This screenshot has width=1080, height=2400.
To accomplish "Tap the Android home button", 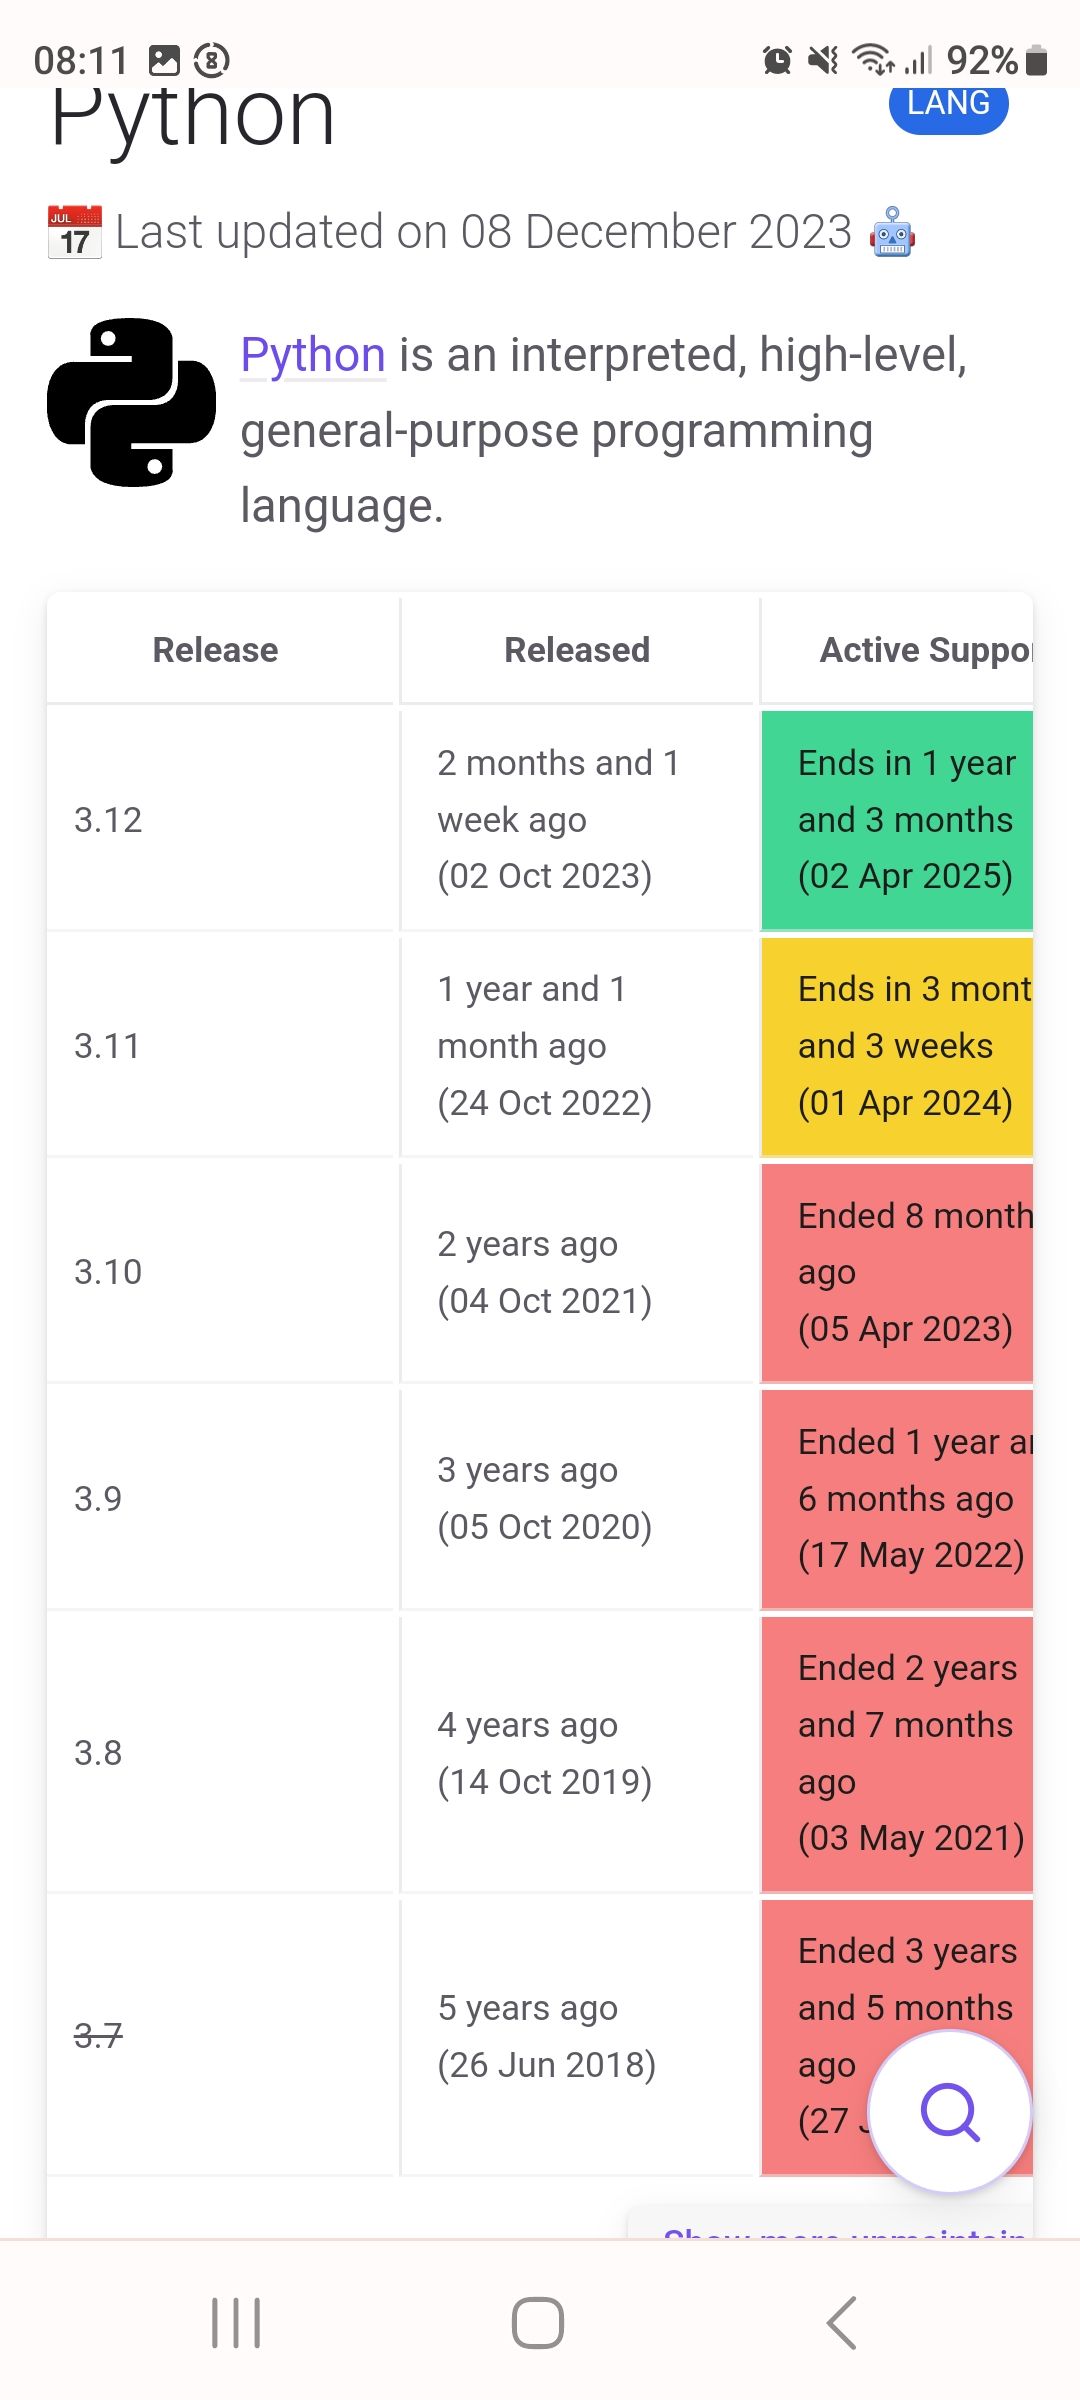I will [x=538, y=2322].
